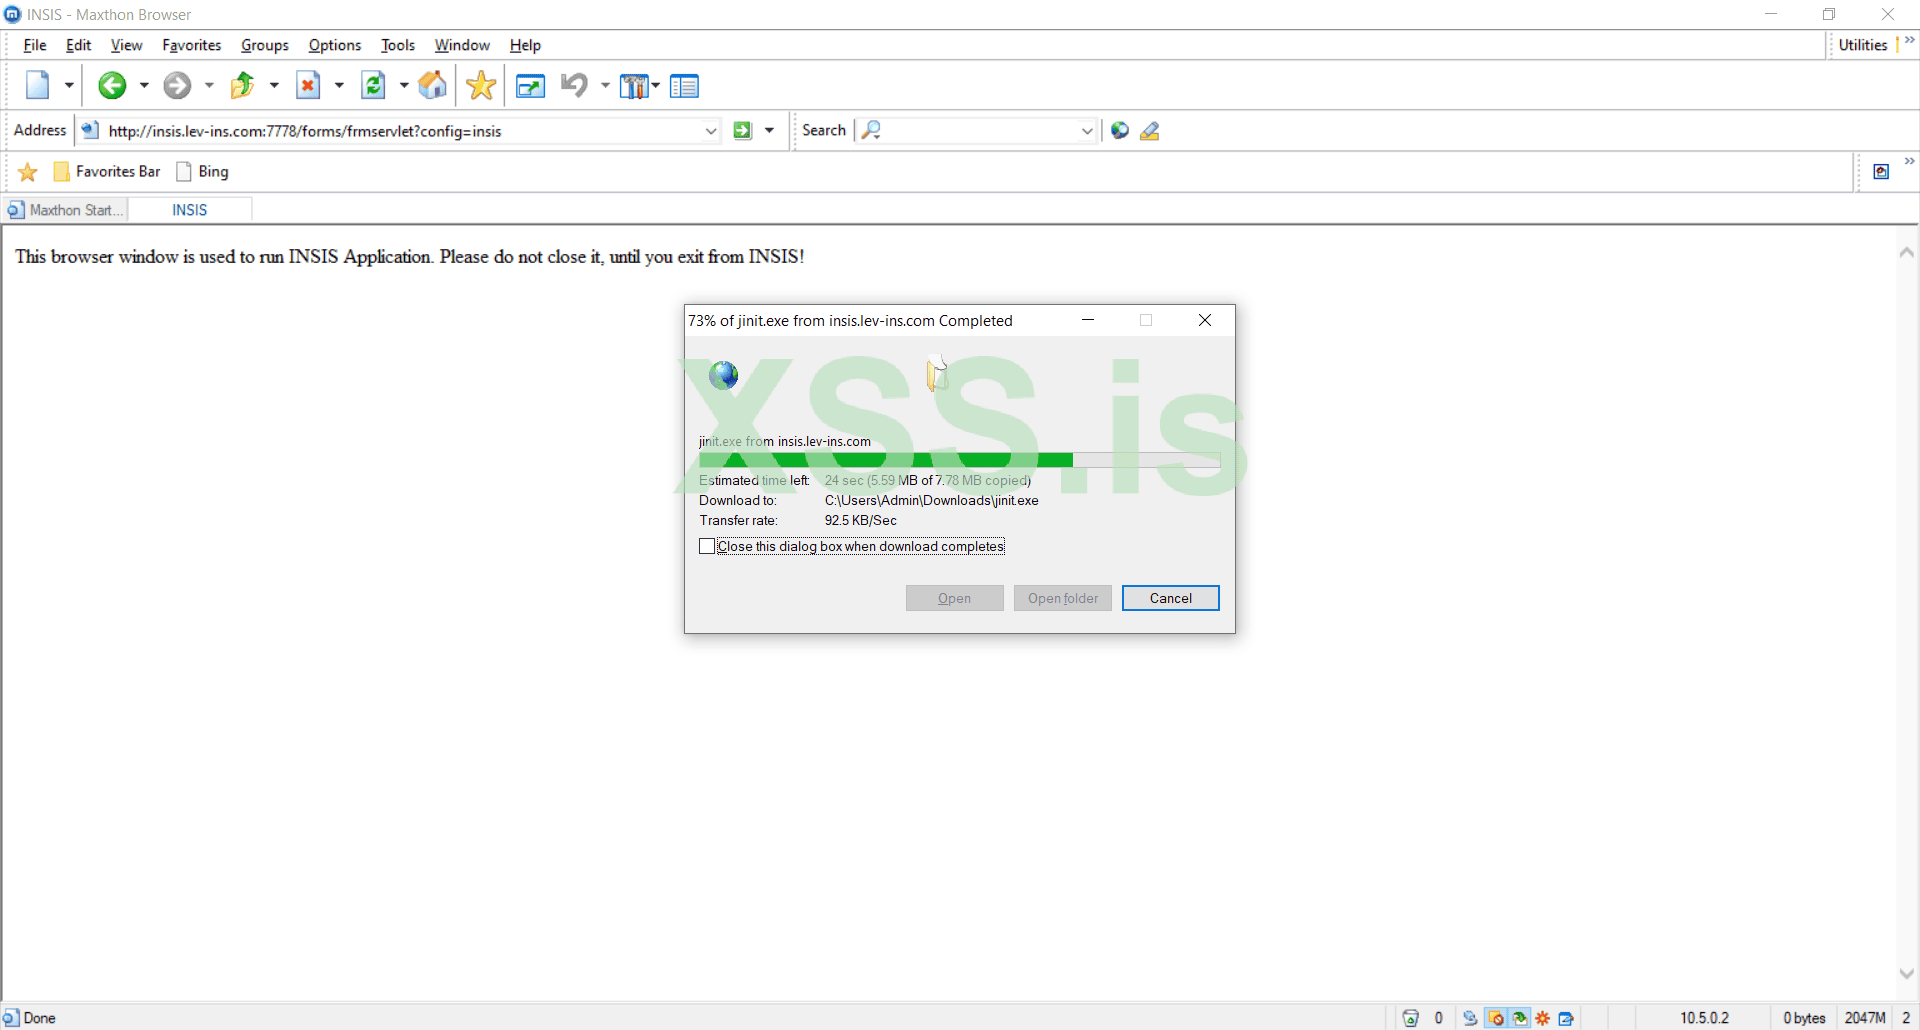Minimize the jinit.exe download dialog
Viewport: 1920px width, 1030px height.
(1088, 320)
